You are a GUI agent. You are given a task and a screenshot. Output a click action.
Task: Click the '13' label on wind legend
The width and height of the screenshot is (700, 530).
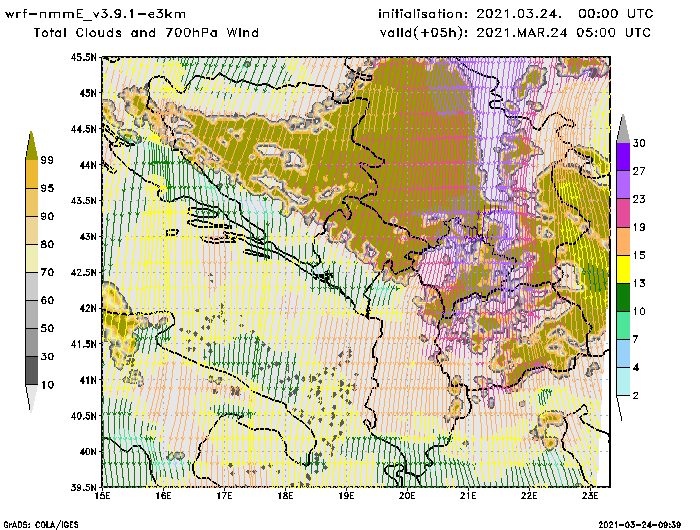tap(639, 284)
